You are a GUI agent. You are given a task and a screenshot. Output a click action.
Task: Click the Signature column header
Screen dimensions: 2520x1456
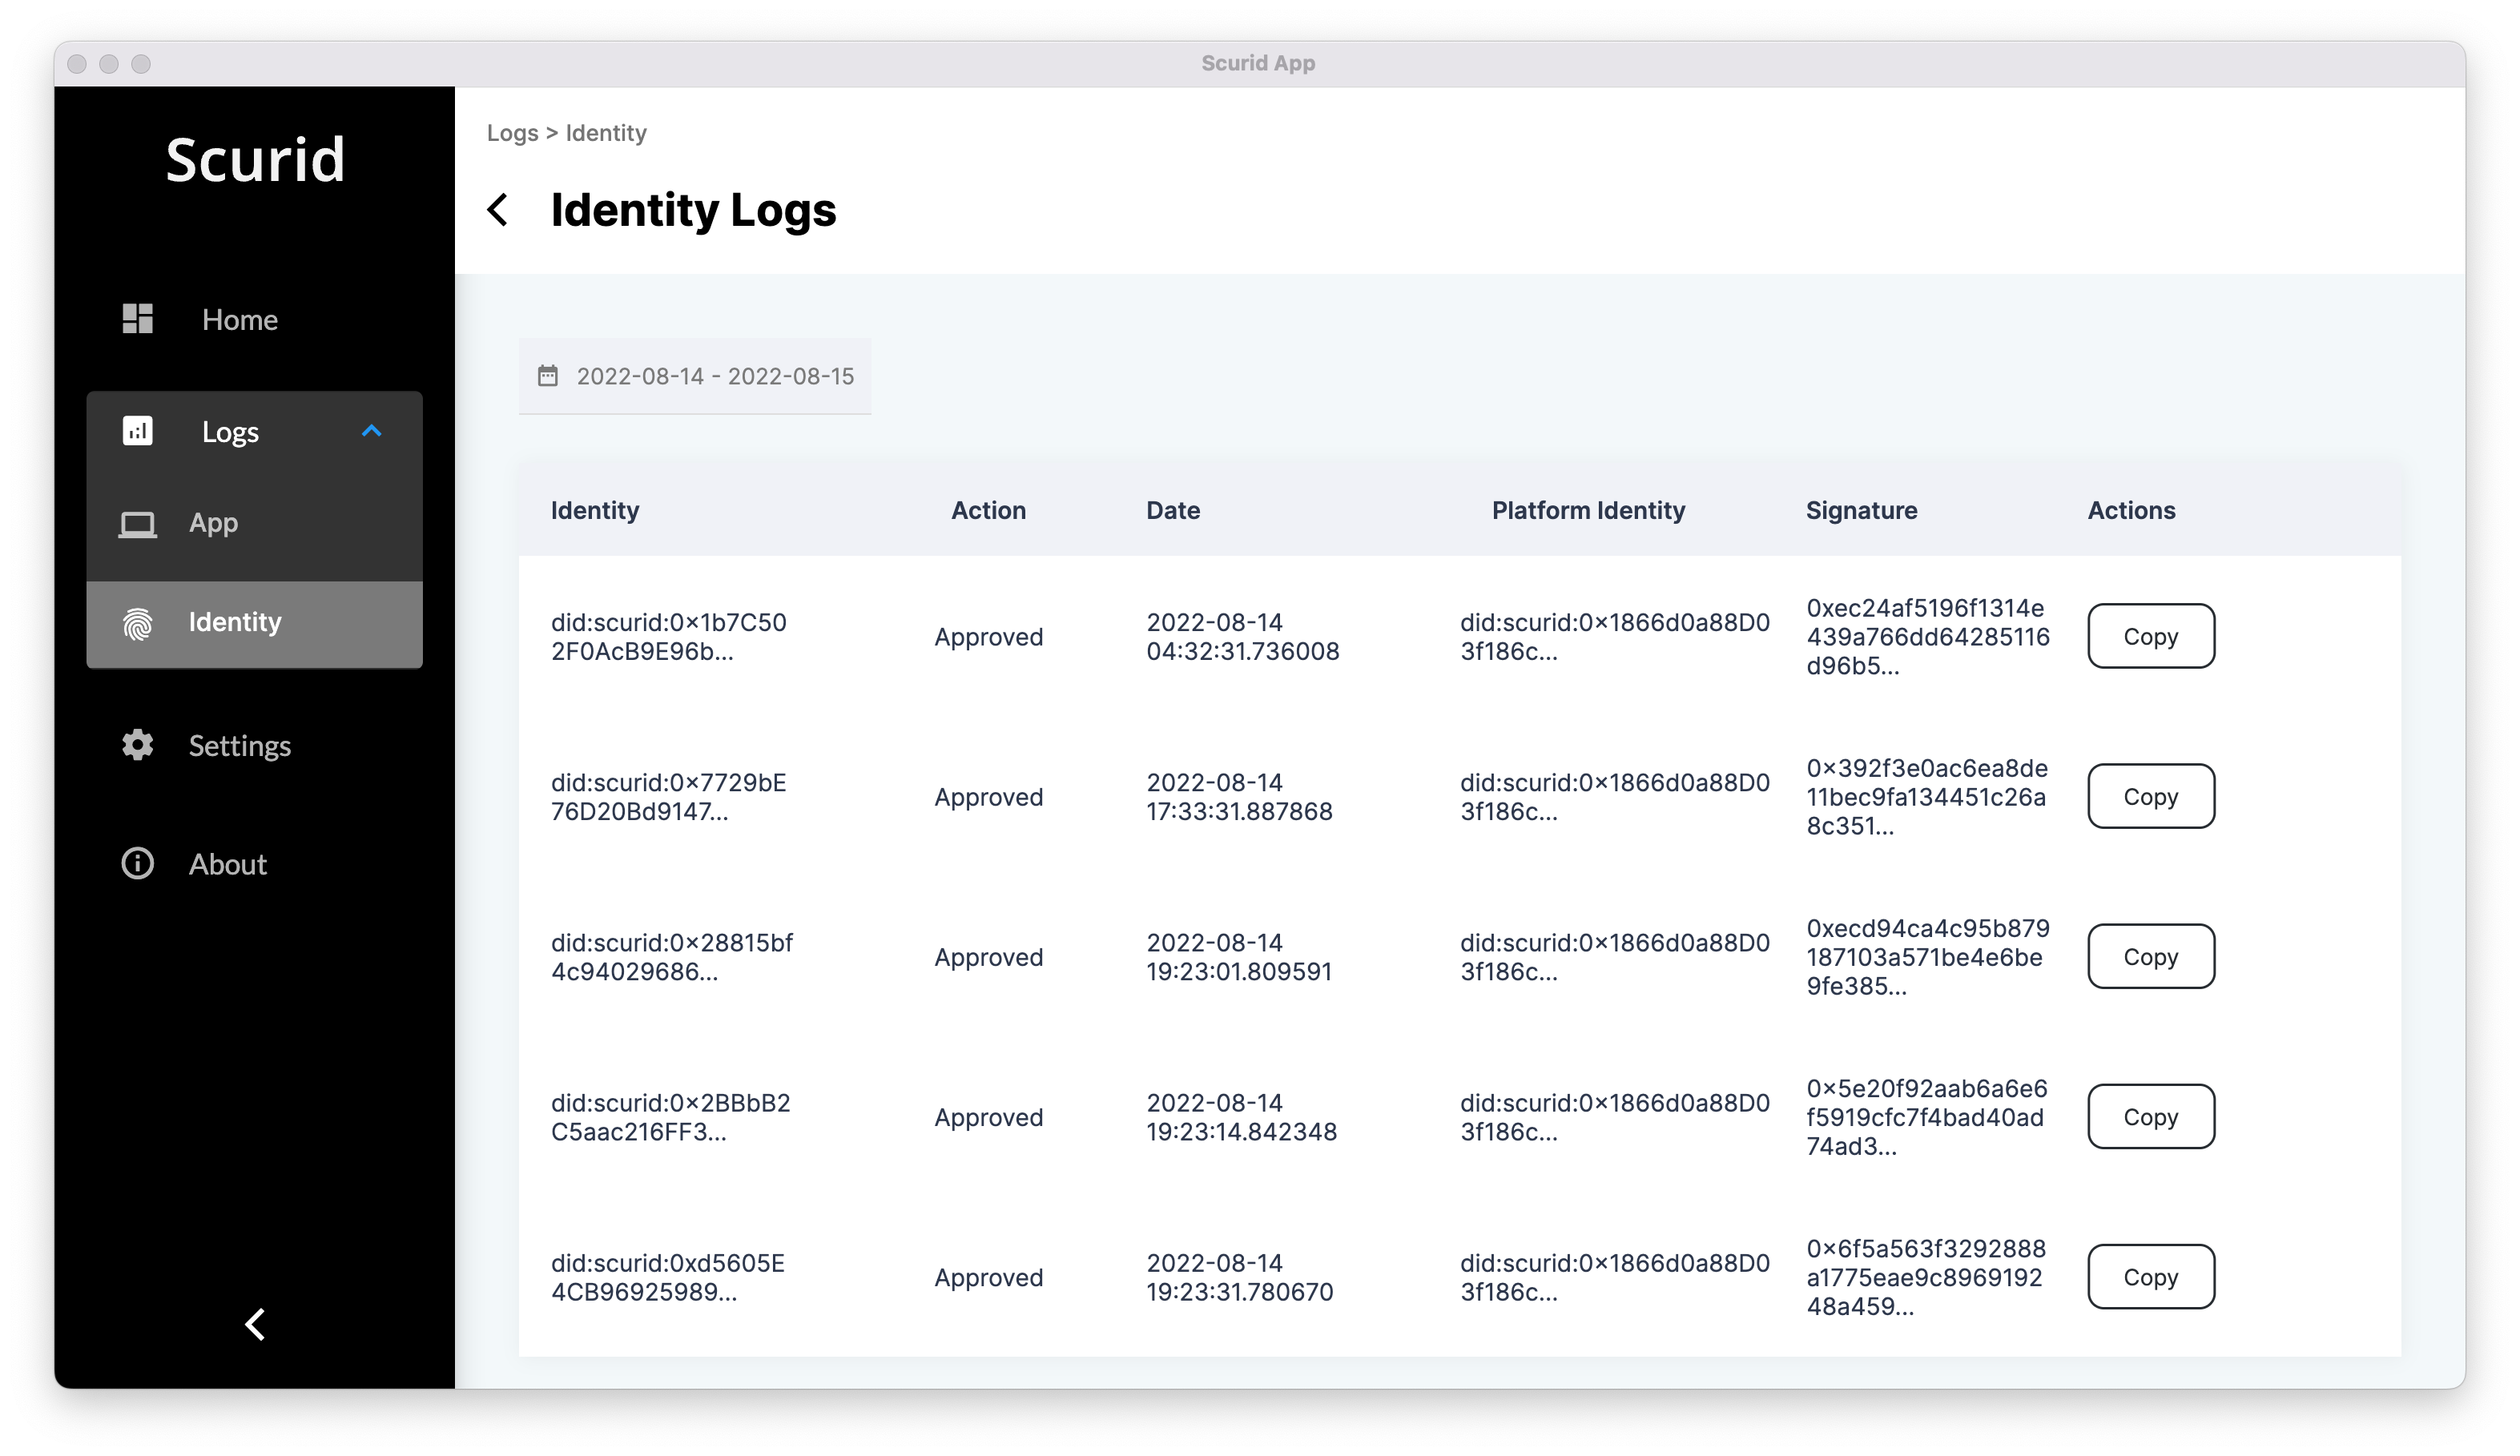click(1861, 510)
